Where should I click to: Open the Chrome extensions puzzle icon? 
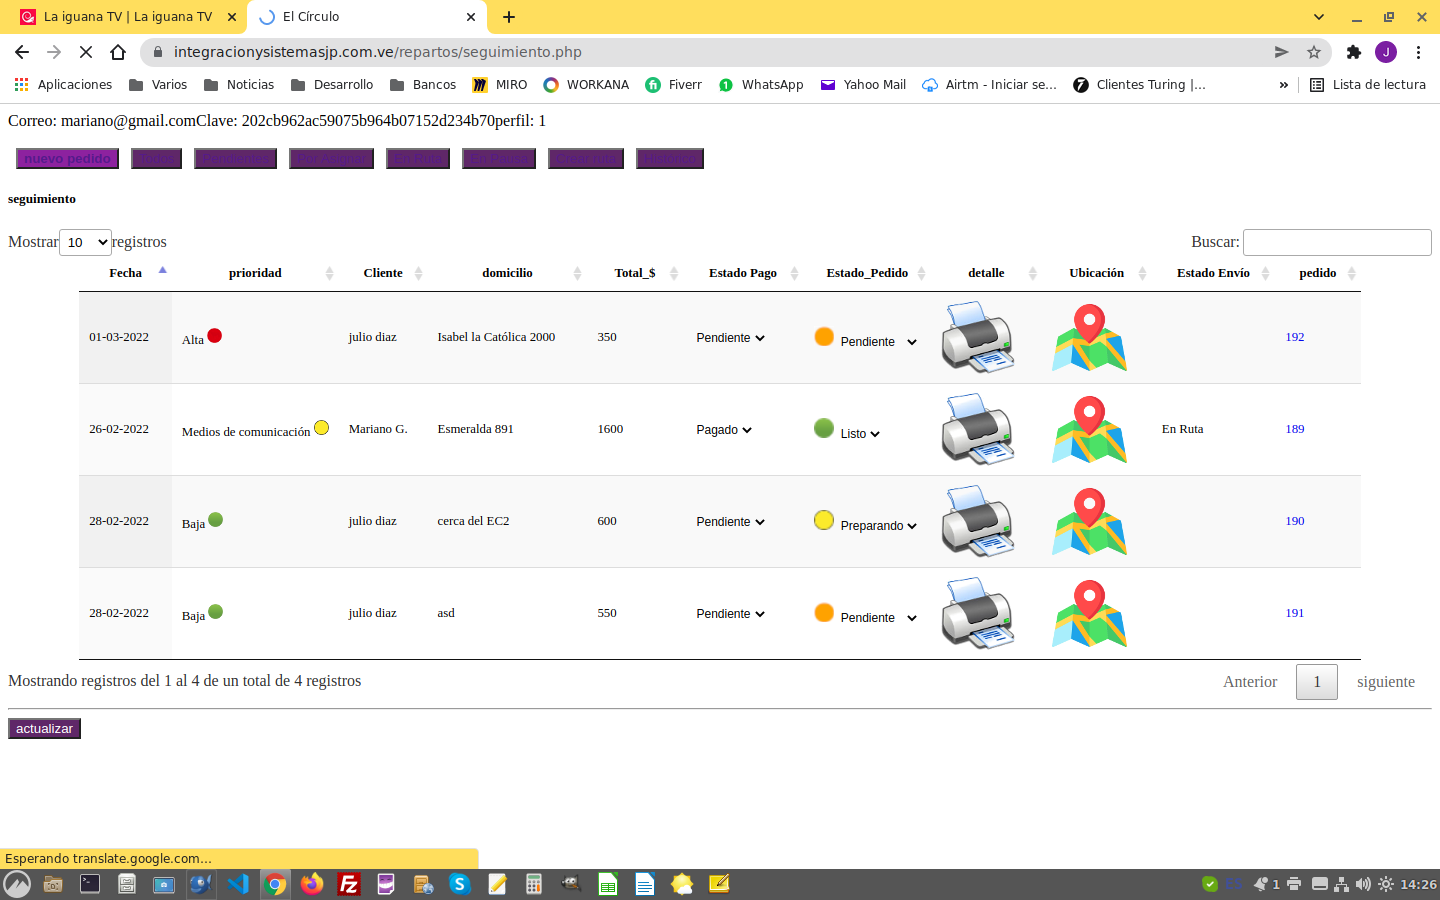point(1353,52)
